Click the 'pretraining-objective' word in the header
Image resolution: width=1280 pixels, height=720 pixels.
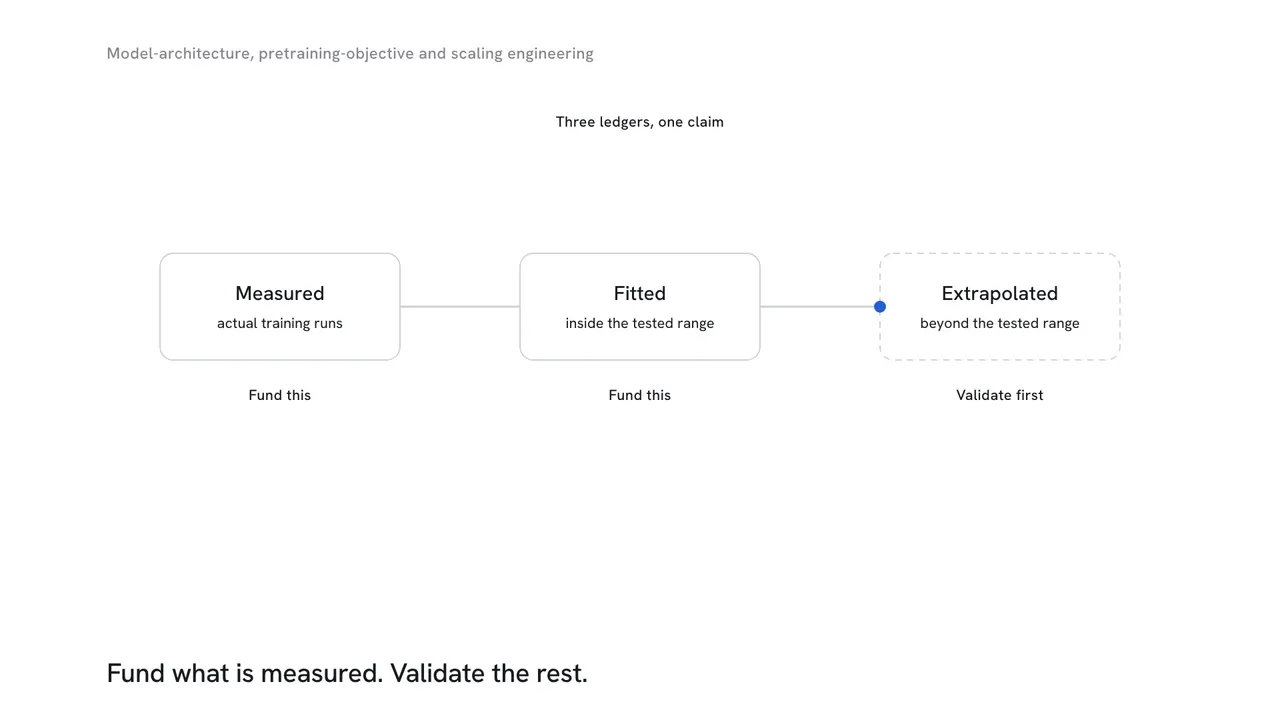pyautogui.click(x=336, y=54)
